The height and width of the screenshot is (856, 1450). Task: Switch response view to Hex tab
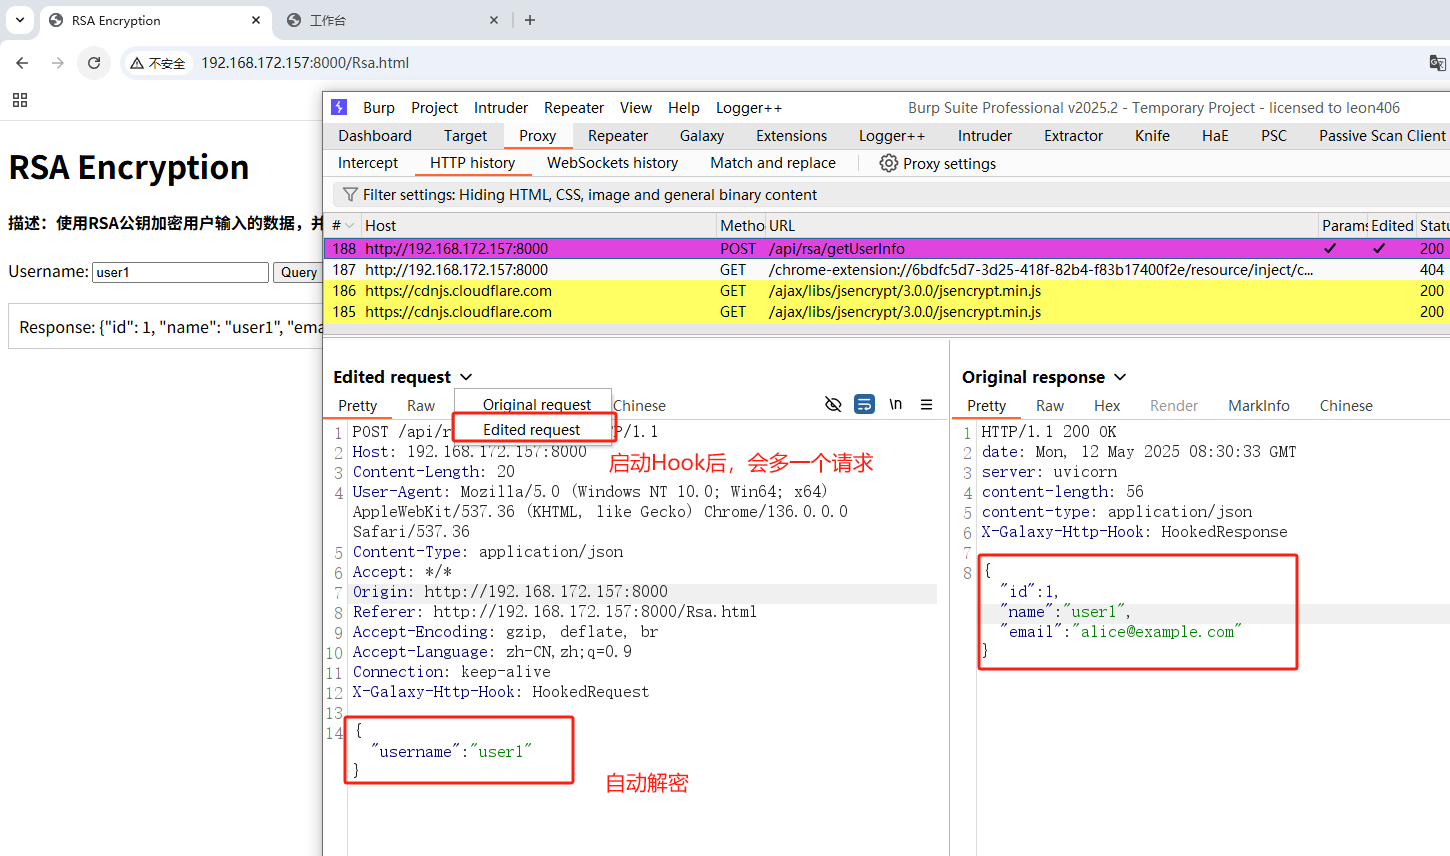(1107, 405)
